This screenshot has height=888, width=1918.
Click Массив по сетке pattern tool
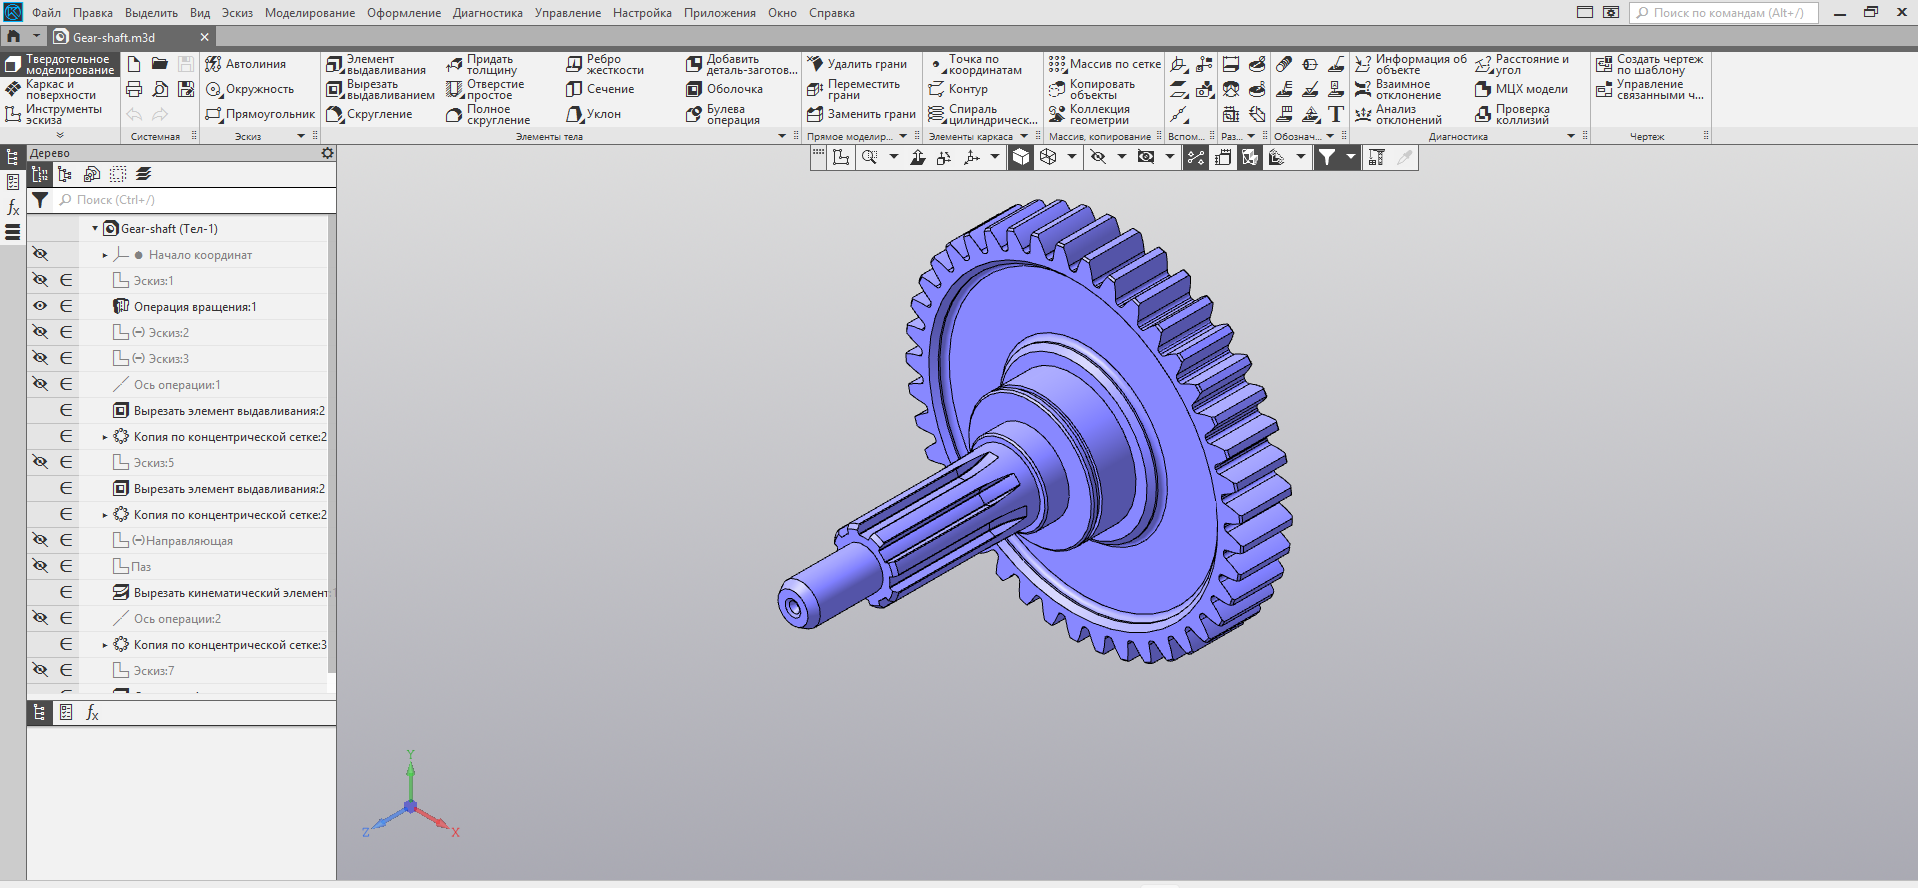click(1105, 64)
